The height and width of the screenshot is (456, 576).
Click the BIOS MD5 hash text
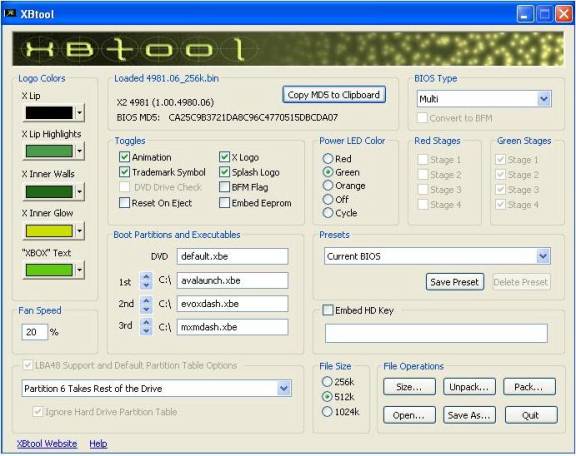(x=253, y=118)
